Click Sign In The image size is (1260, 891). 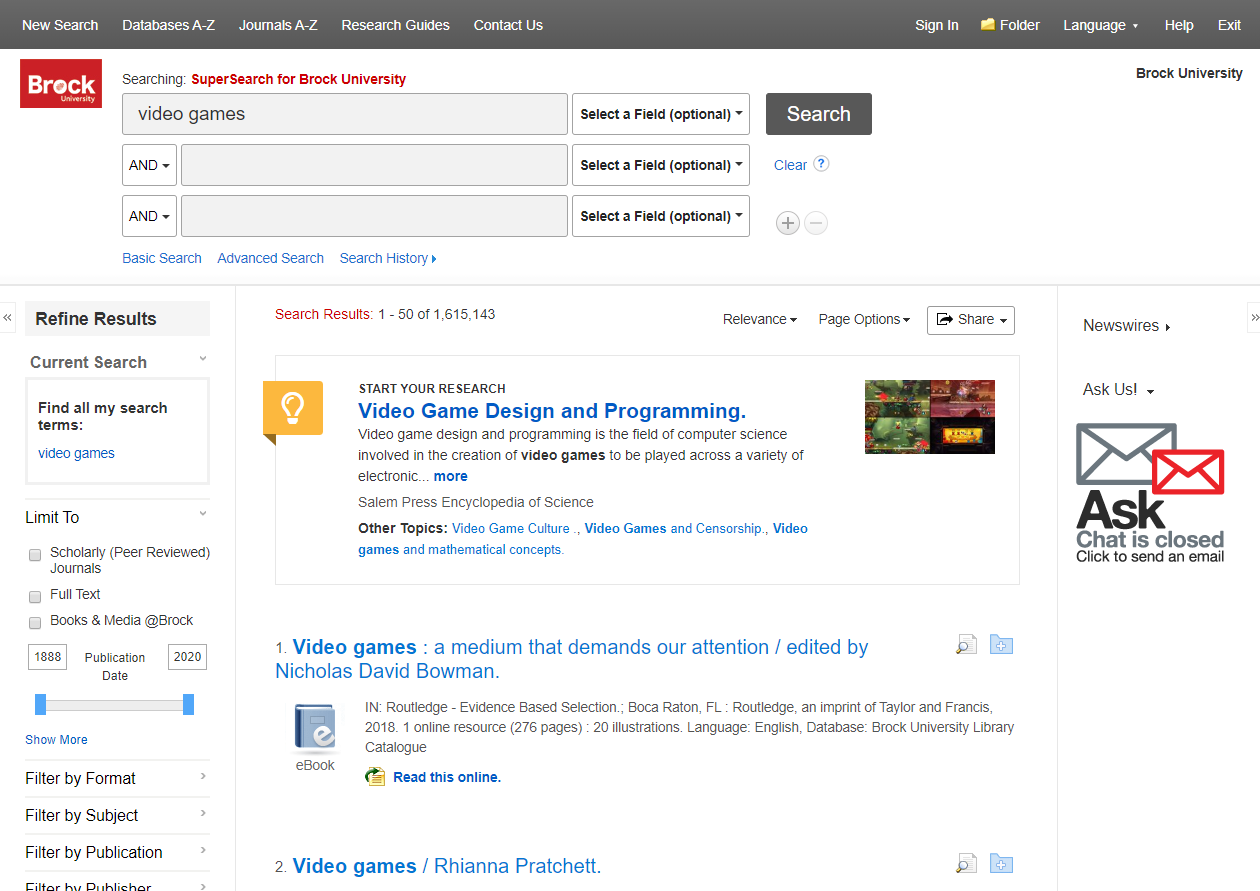937,25
